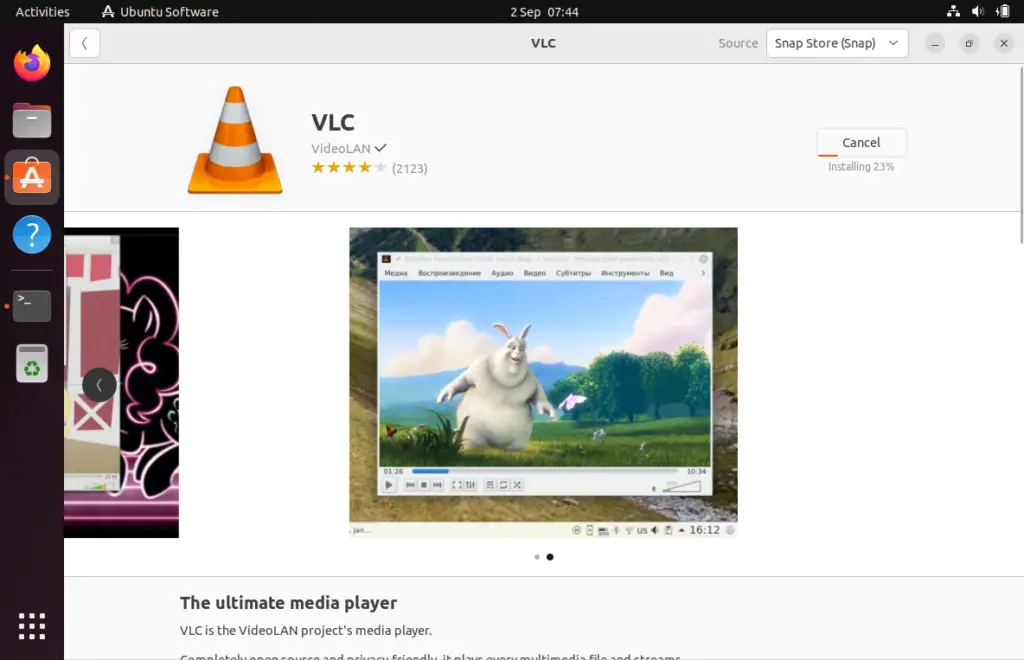The height and width of the screenshot is (660, 1024).
Task: Open the Source dropdown Snap Store (Snap)
Action: [x=837, y=43]
